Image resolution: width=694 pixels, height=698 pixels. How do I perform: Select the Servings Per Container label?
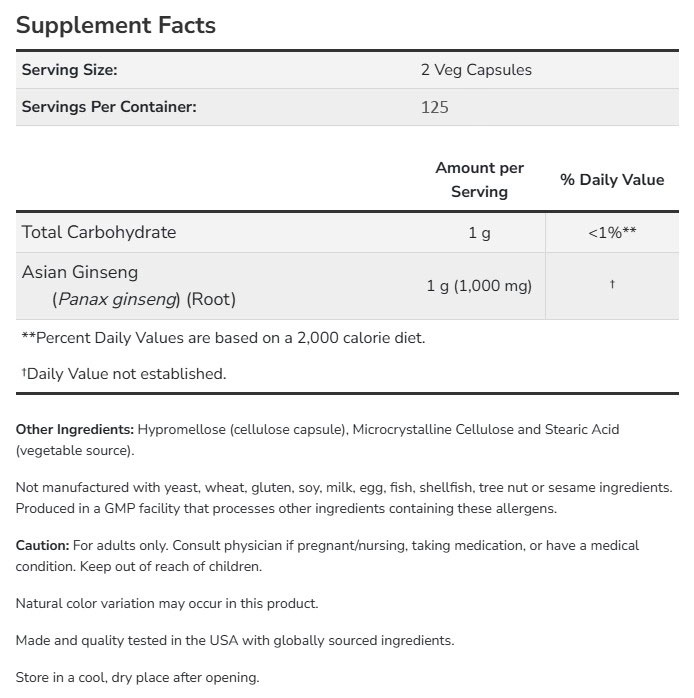[x=109, y=107]
